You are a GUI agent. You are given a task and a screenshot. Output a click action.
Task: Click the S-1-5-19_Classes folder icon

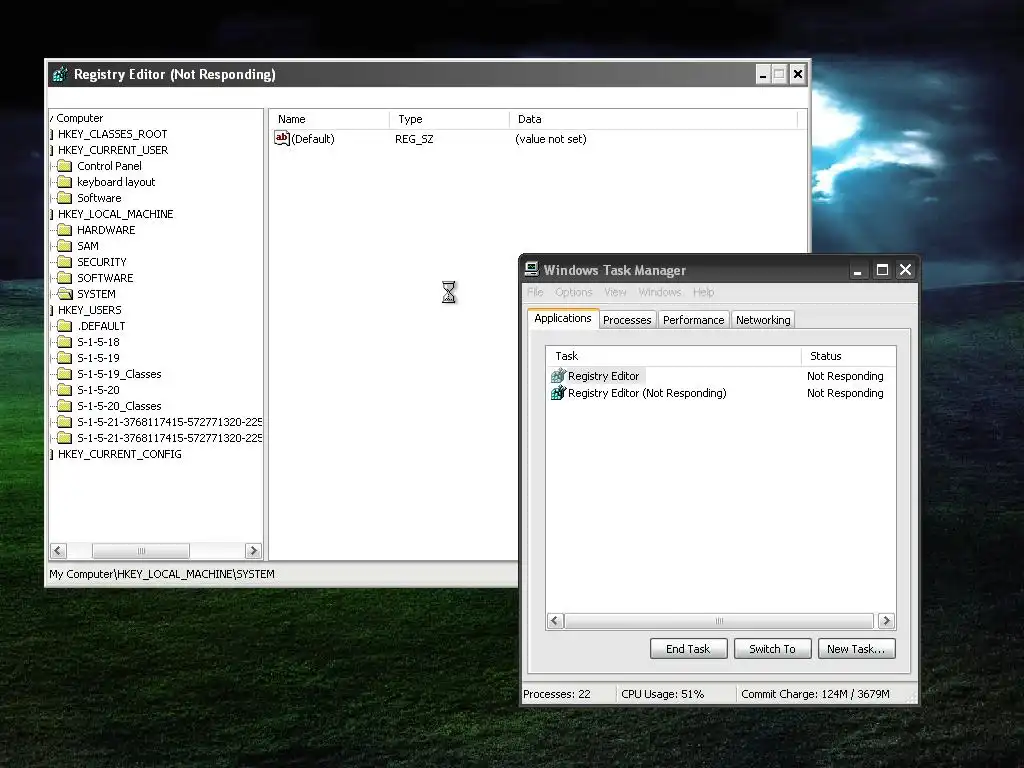tap(64, 374)
